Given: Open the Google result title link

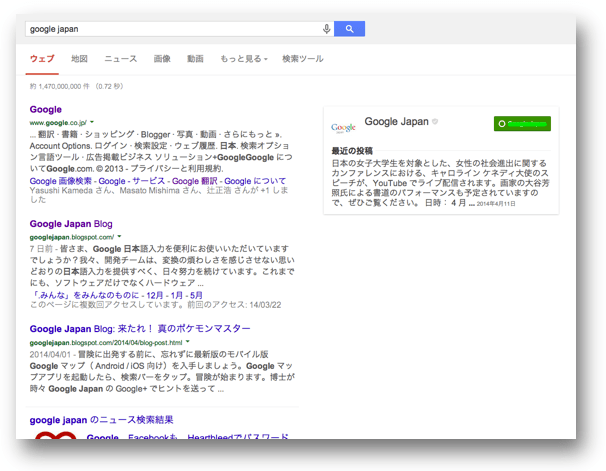Looking at the screenshot, I should pos(46,109).
